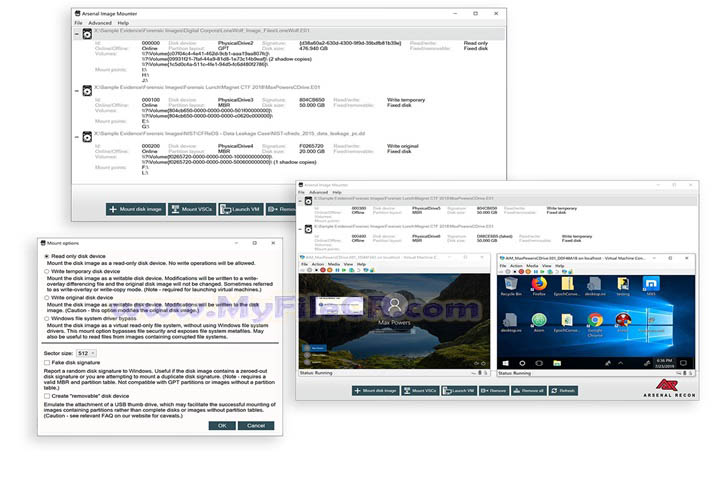
Task: Click the LoneWolf.E01 disk icon in top window
Action: [x=87, y=34]
